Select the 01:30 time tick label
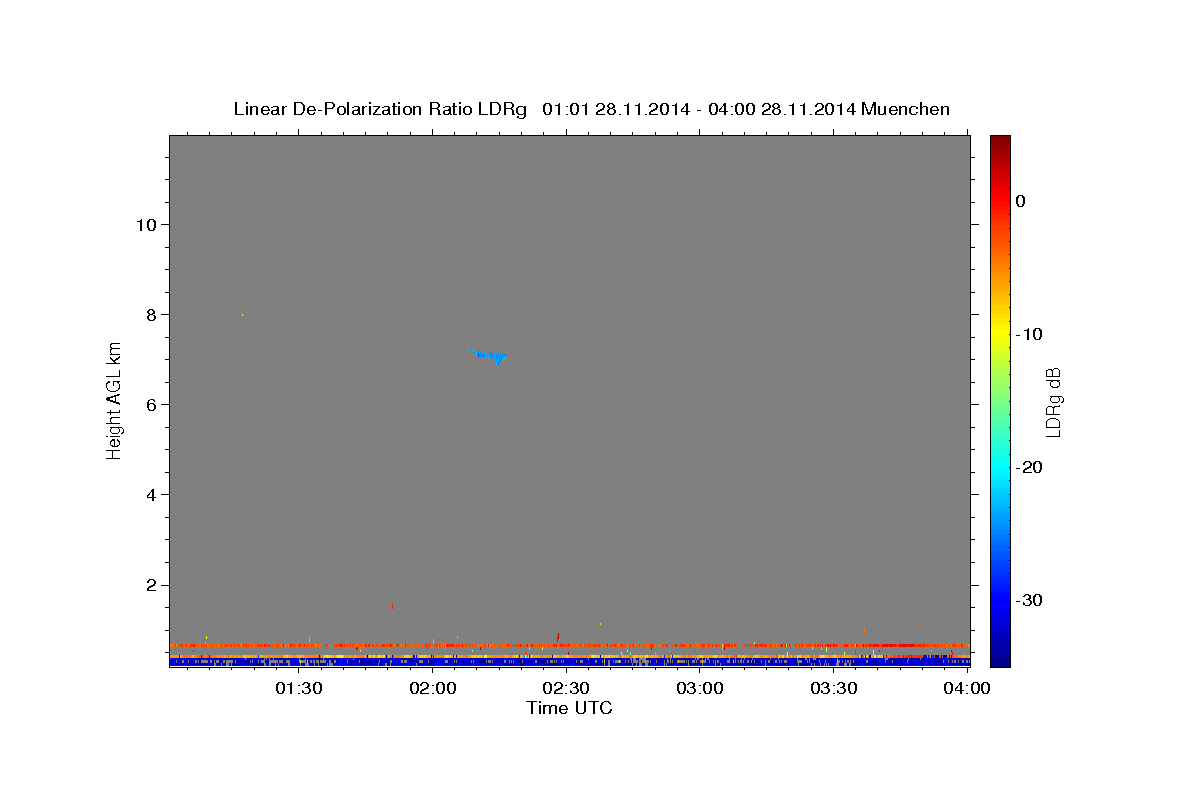1200x800 pixels. click(x=298, y=688)
